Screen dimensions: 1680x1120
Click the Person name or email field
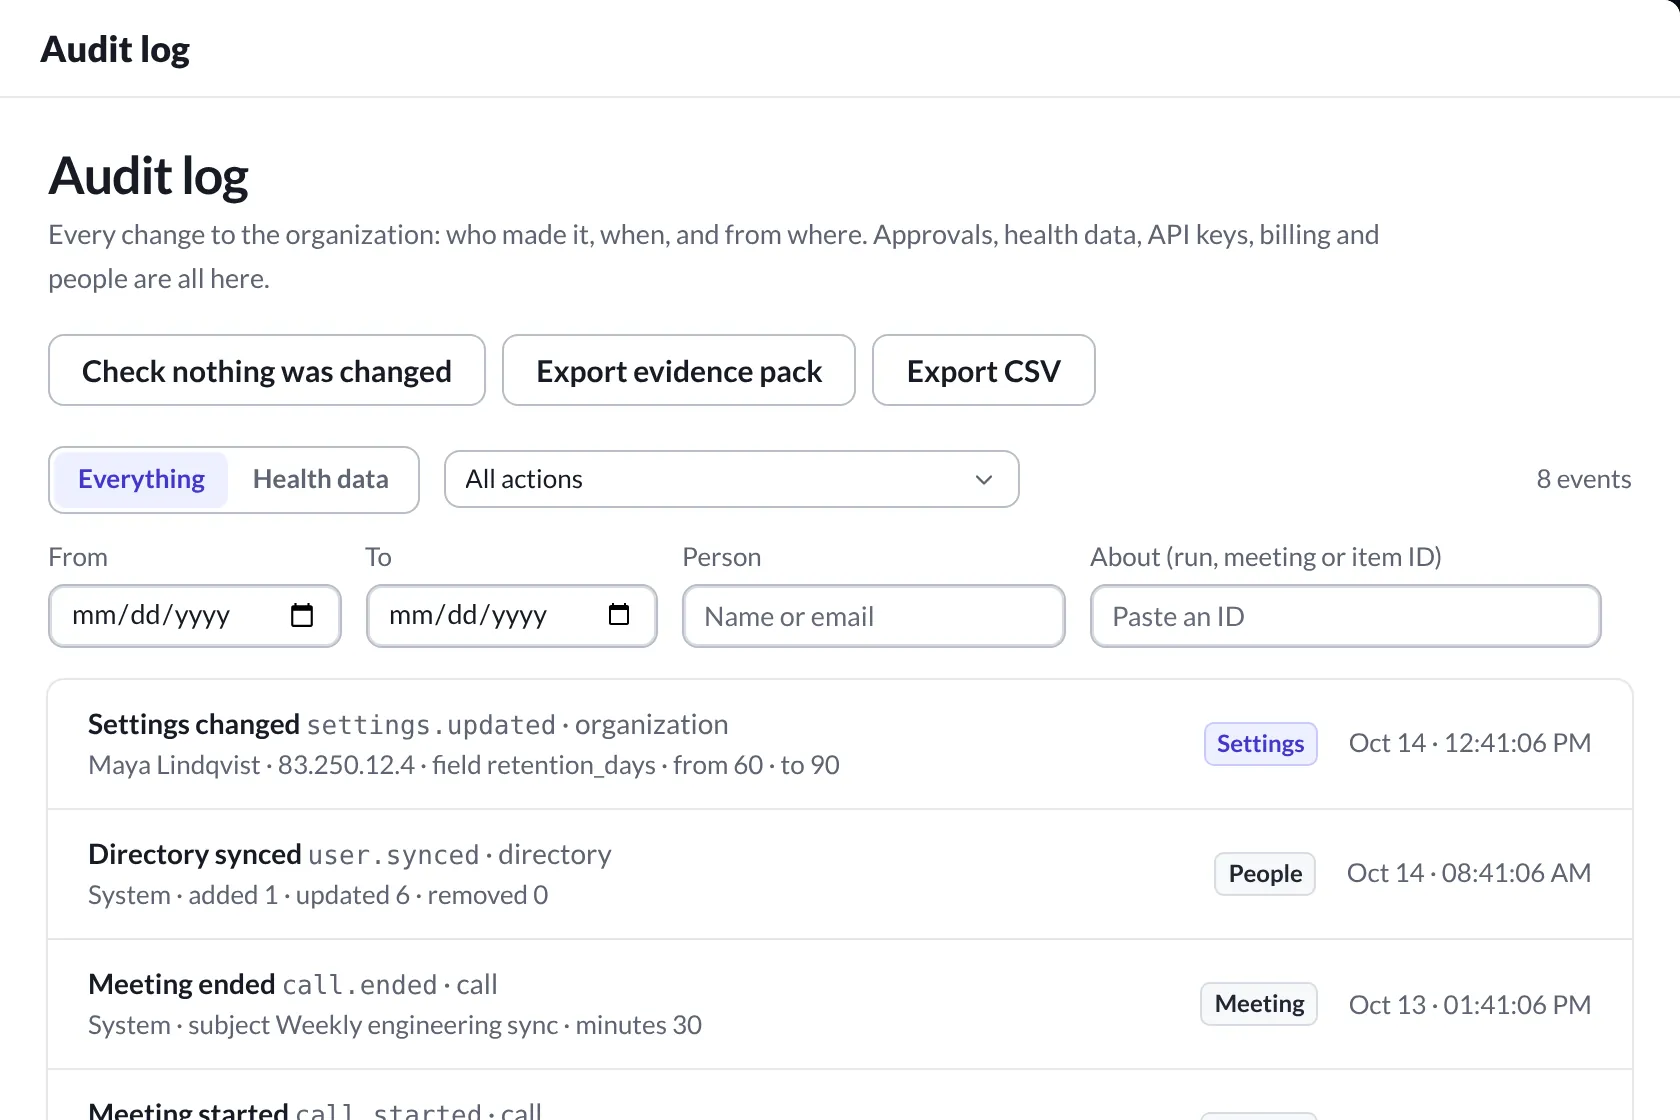coord(874,616)
